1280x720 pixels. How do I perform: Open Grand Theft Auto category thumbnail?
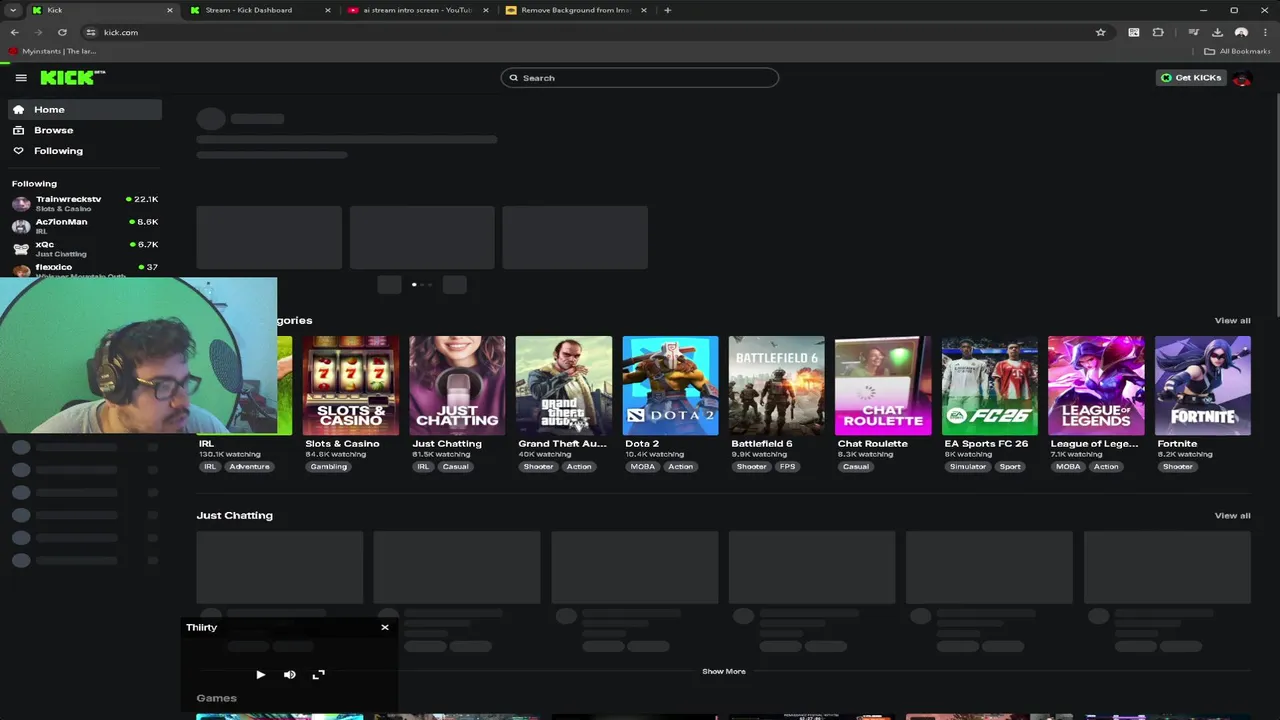(563, 385)
